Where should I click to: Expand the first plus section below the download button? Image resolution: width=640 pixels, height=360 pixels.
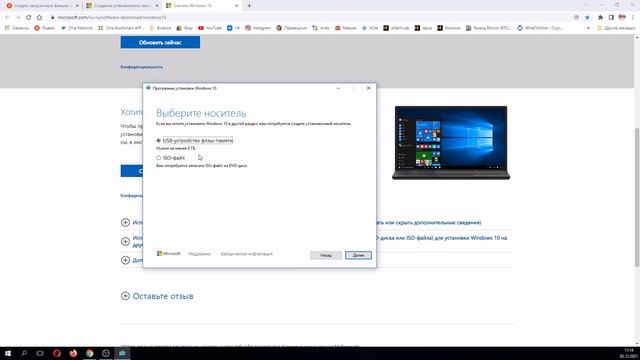[x=125, y=222]
